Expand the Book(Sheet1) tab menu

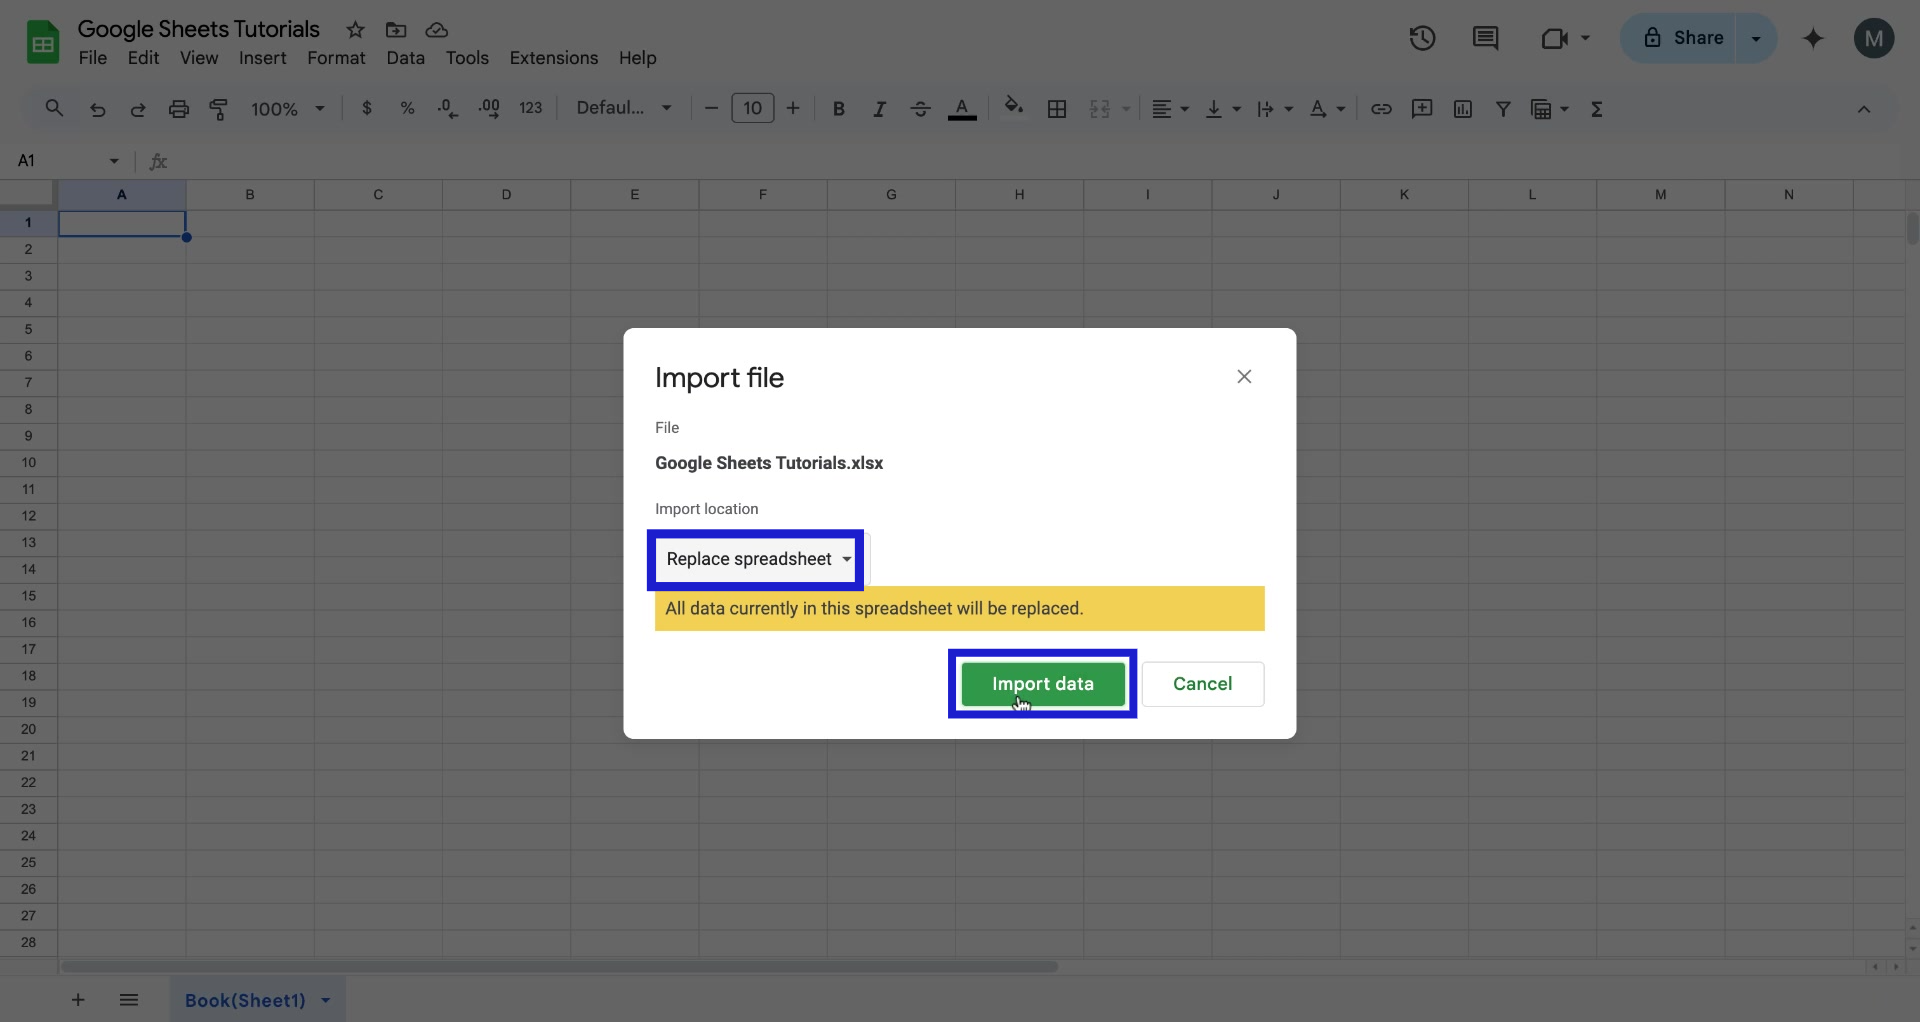(x=326, y=1000)
